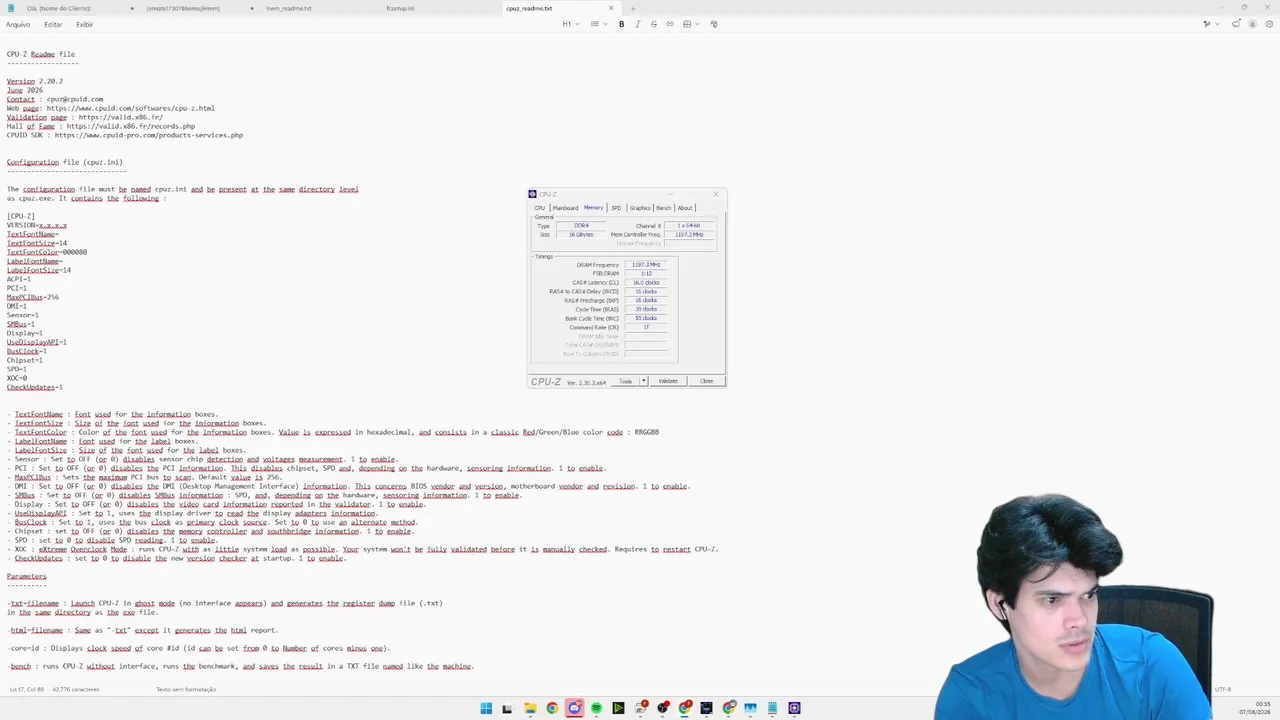Open Spotify from the taskbar
1280x720 pixels.
596,708
